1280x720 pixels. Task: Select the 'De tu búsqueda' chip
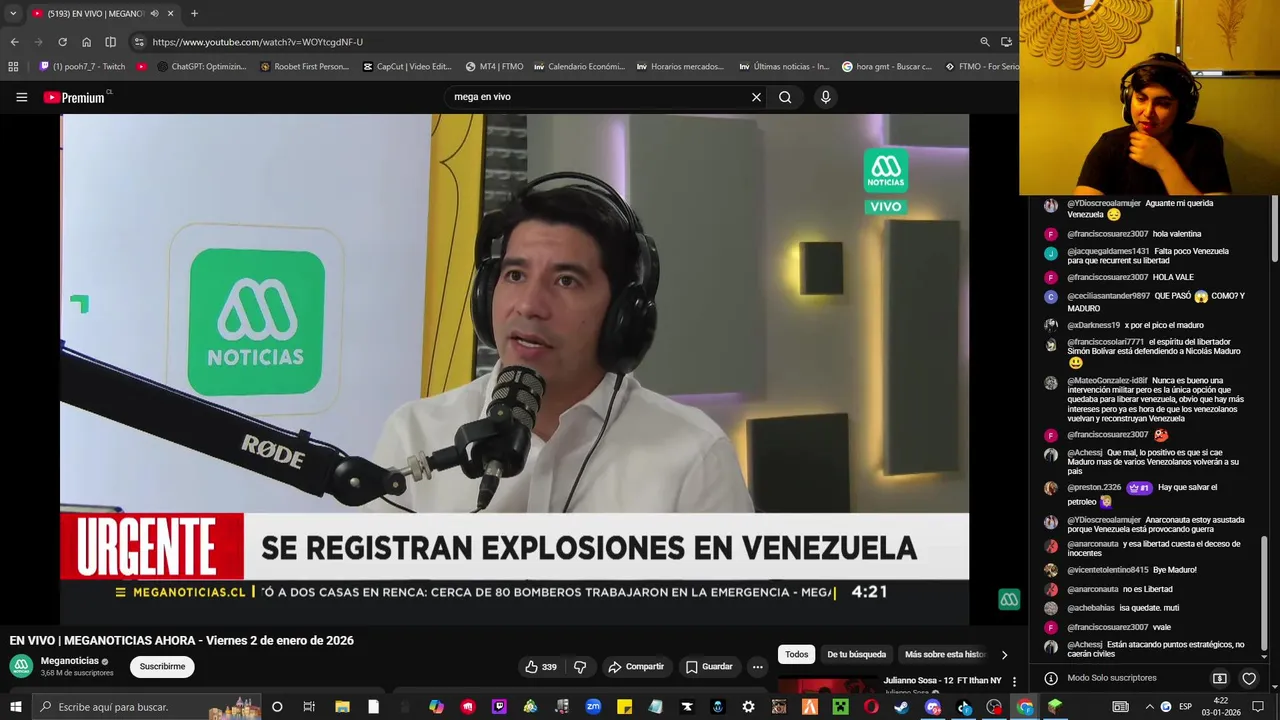(x=856, y=654)
